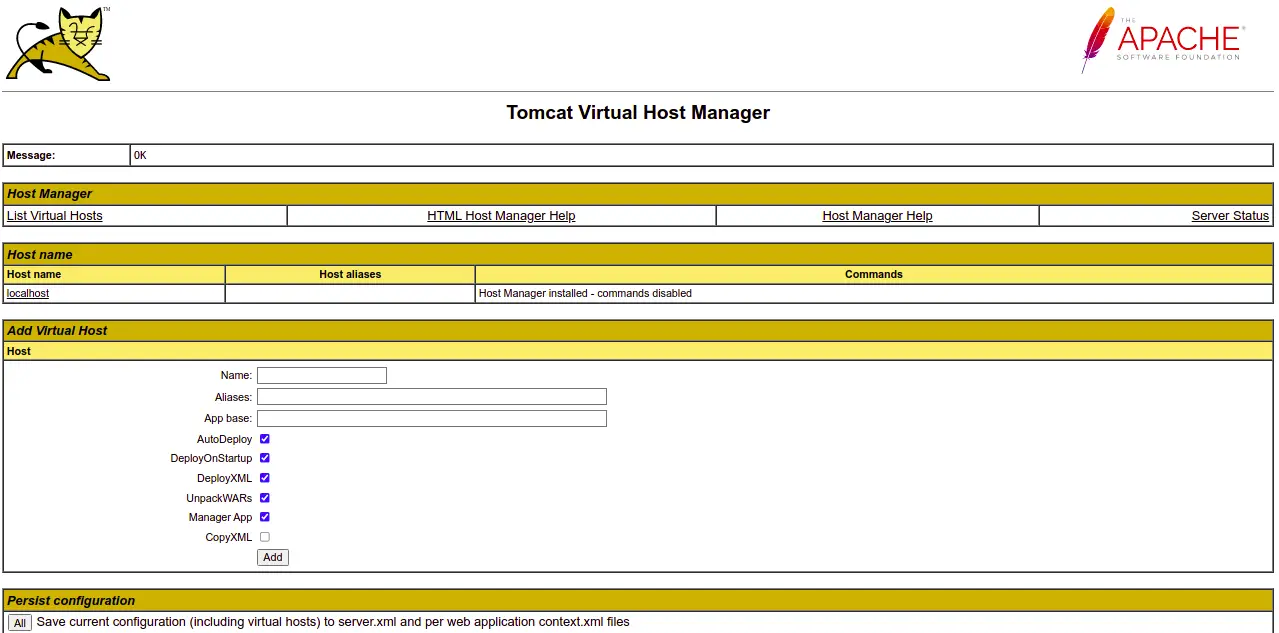Screen dimensions: 1279x633
Task: Click the localhost host name link
Action: coord(28,294)
